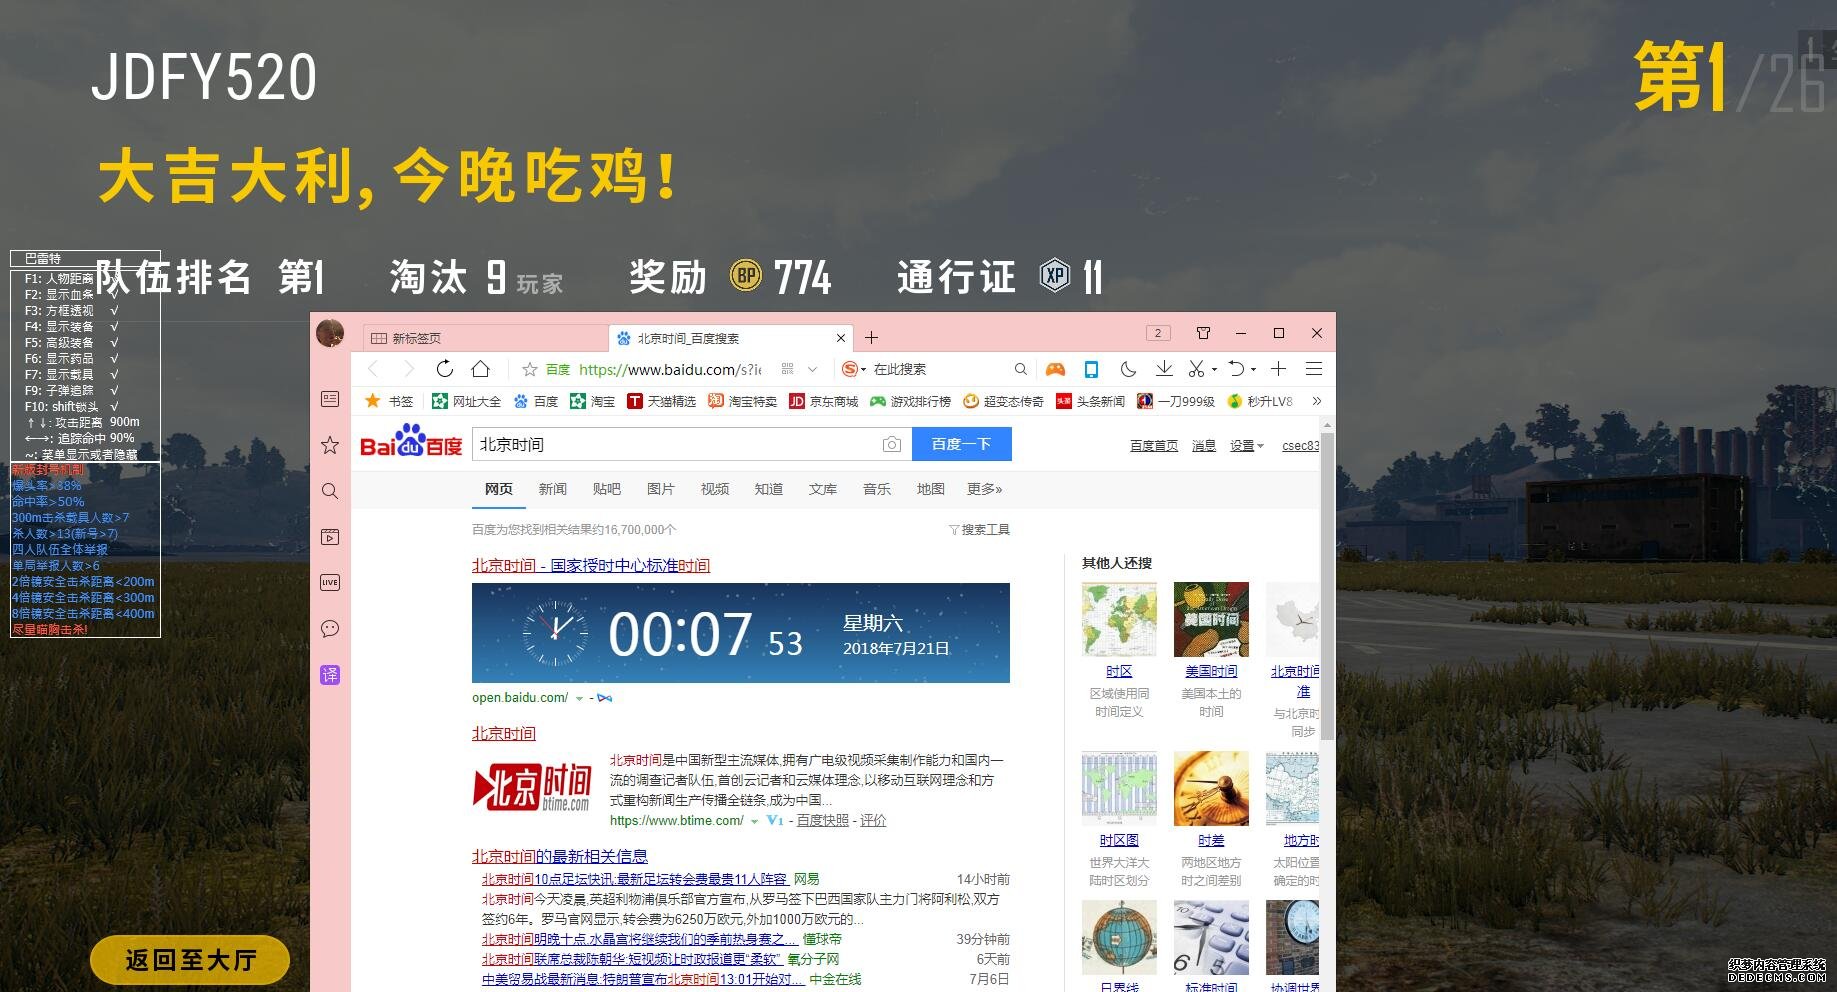
Task: Expand undo history dropdown arrow
Action: click(x=1253, y=369)
